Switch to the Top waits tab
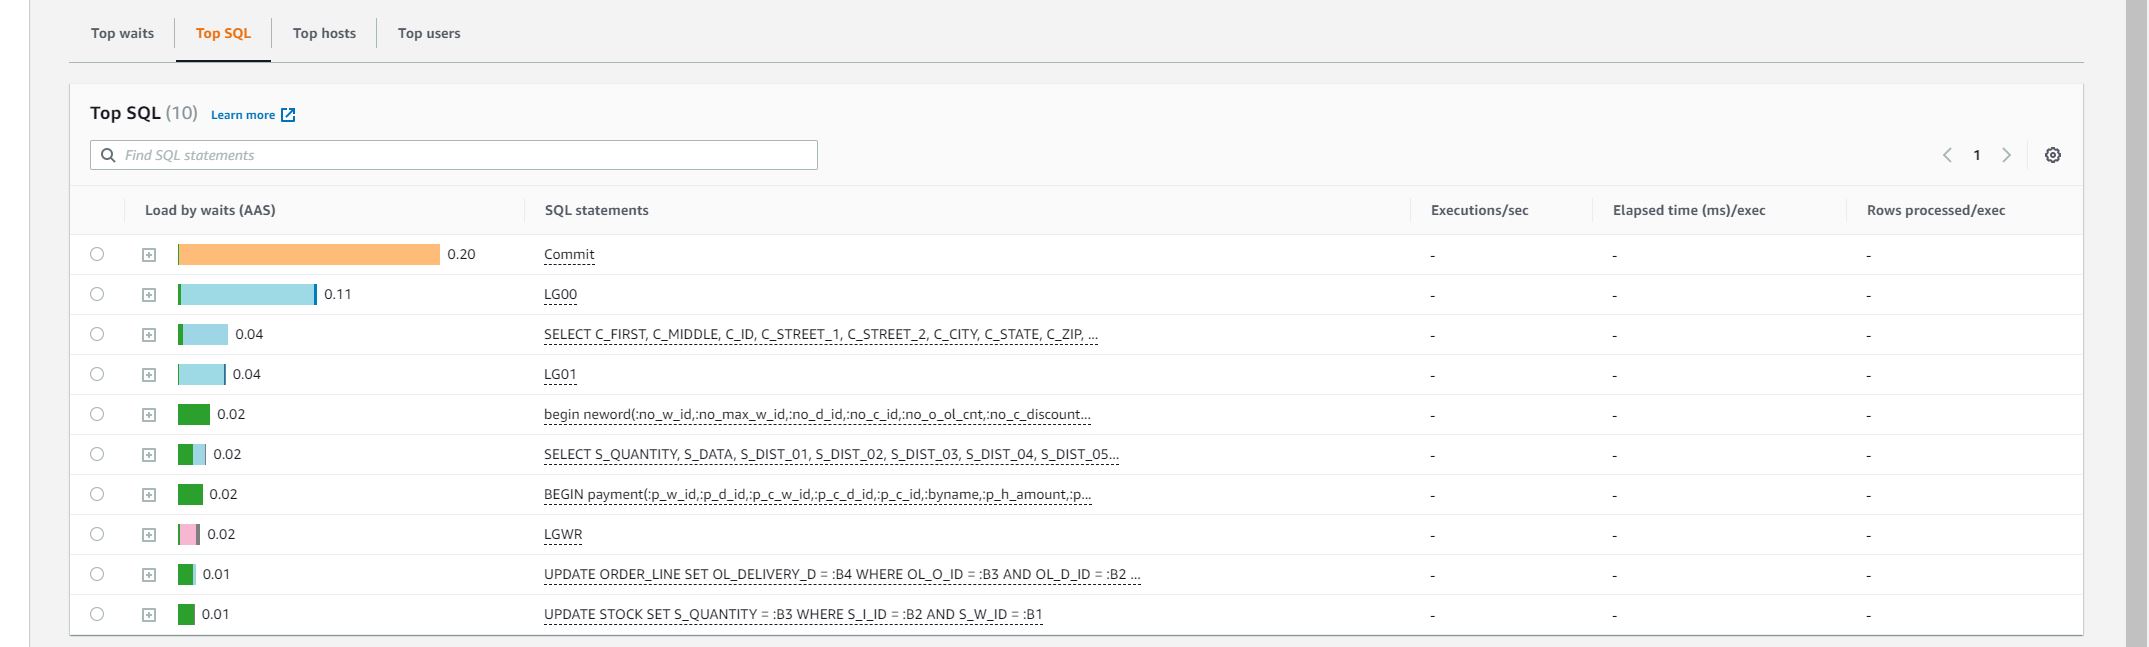2149x647 pixels. 122,33
